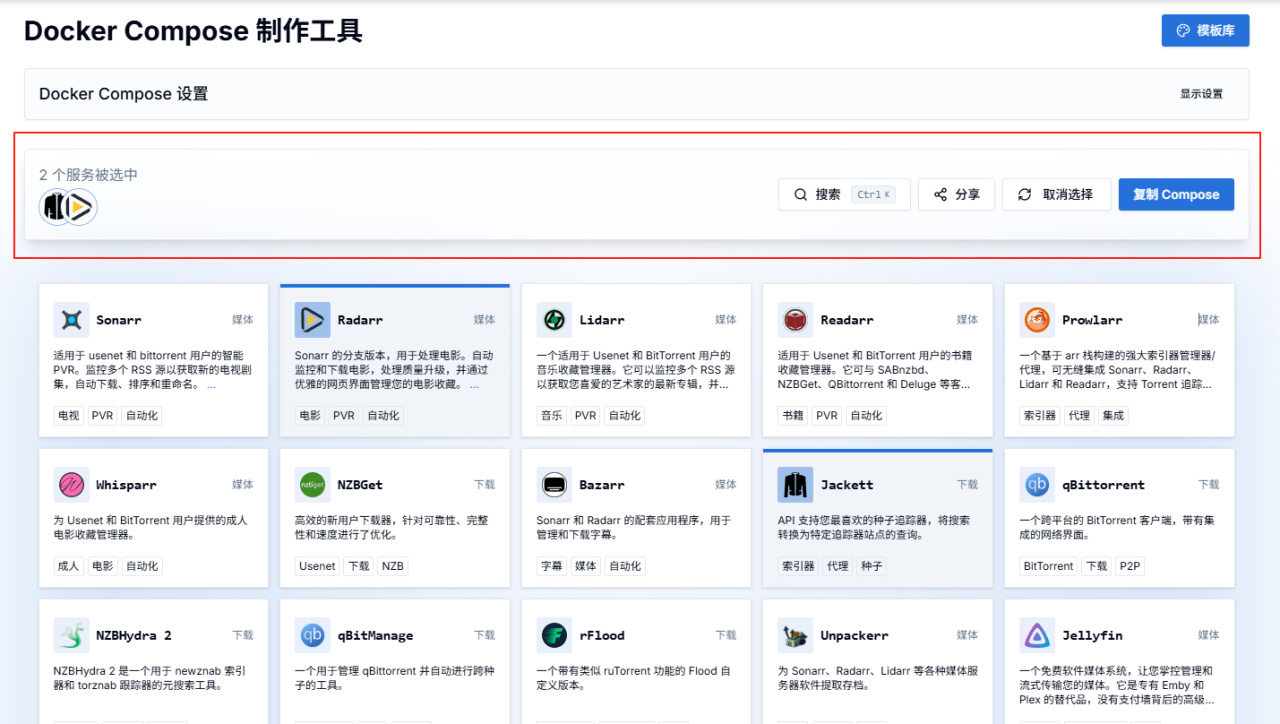Click the 下载 category label on the Jackett card
The width and height of the screenshot is (1280, 724).
tap(967, 485)
